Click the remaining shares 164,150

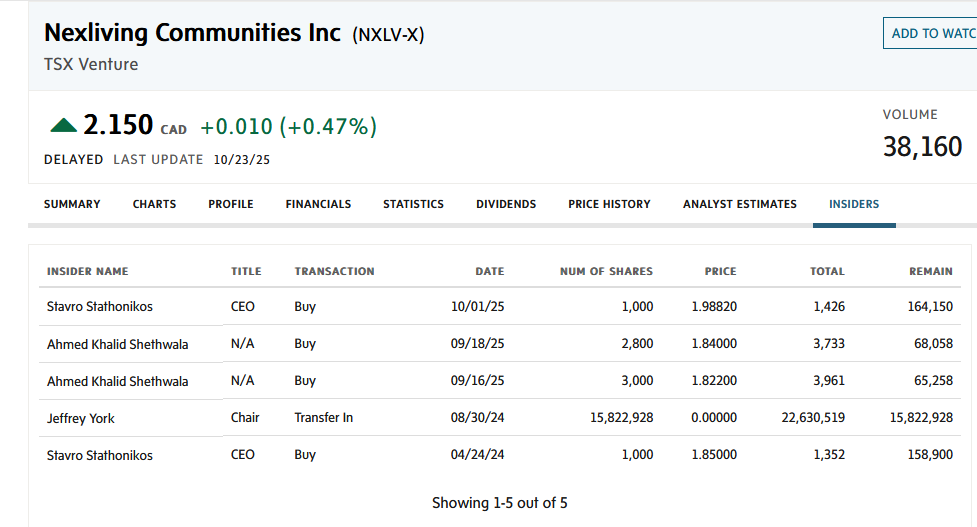click(930, 306)
